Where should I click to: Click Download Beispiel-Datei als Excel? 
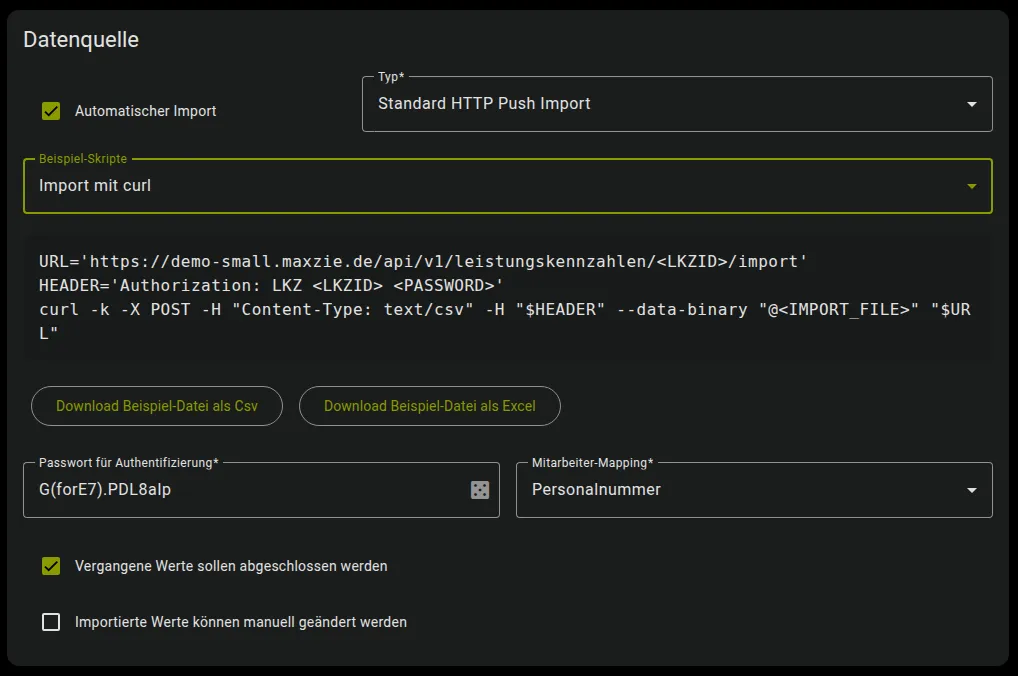429,405
